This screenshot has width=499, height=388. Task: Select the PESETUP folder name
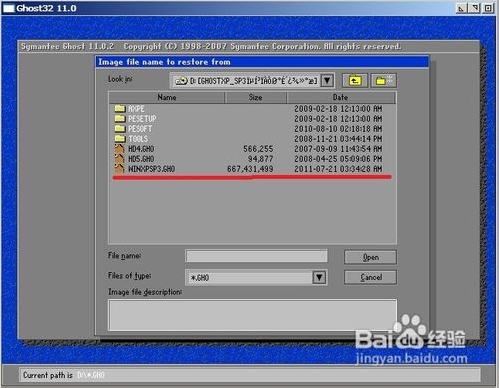tap(142, 119)
